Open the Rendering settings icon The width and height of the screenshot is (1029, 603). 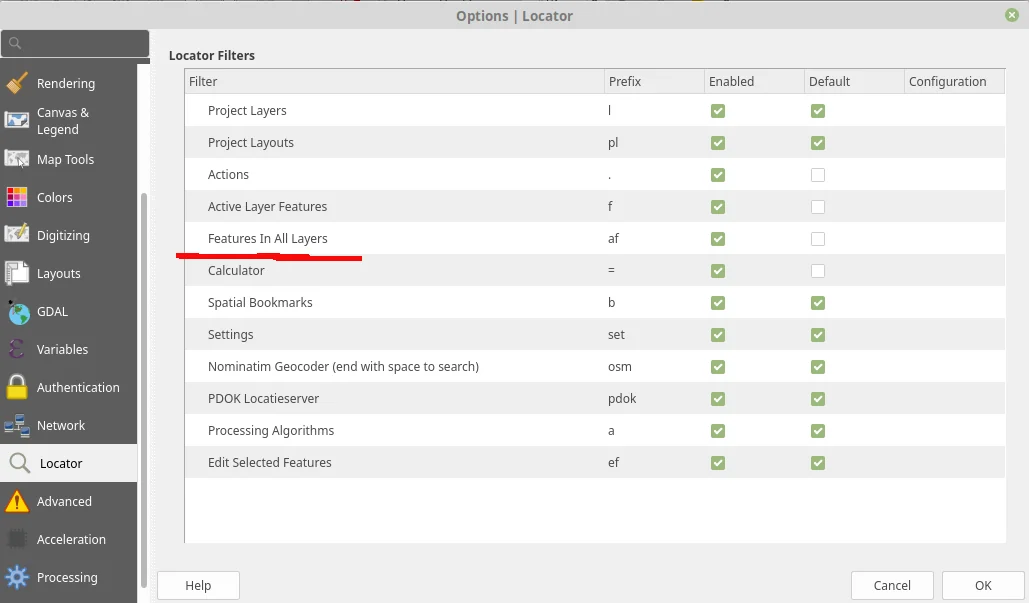17,83
